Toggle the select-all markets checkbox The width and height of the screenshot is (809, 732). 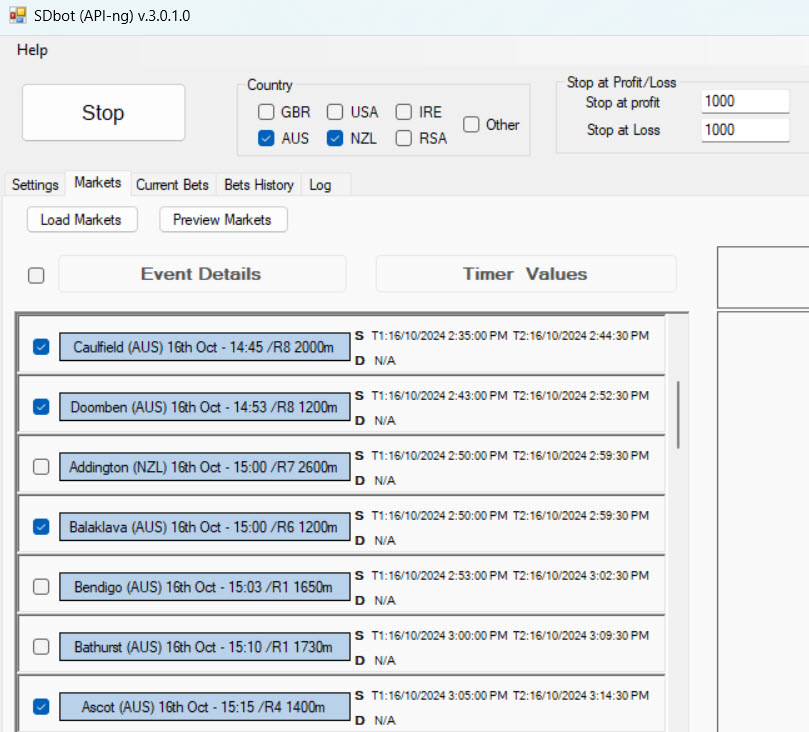[x=36, y=275]
